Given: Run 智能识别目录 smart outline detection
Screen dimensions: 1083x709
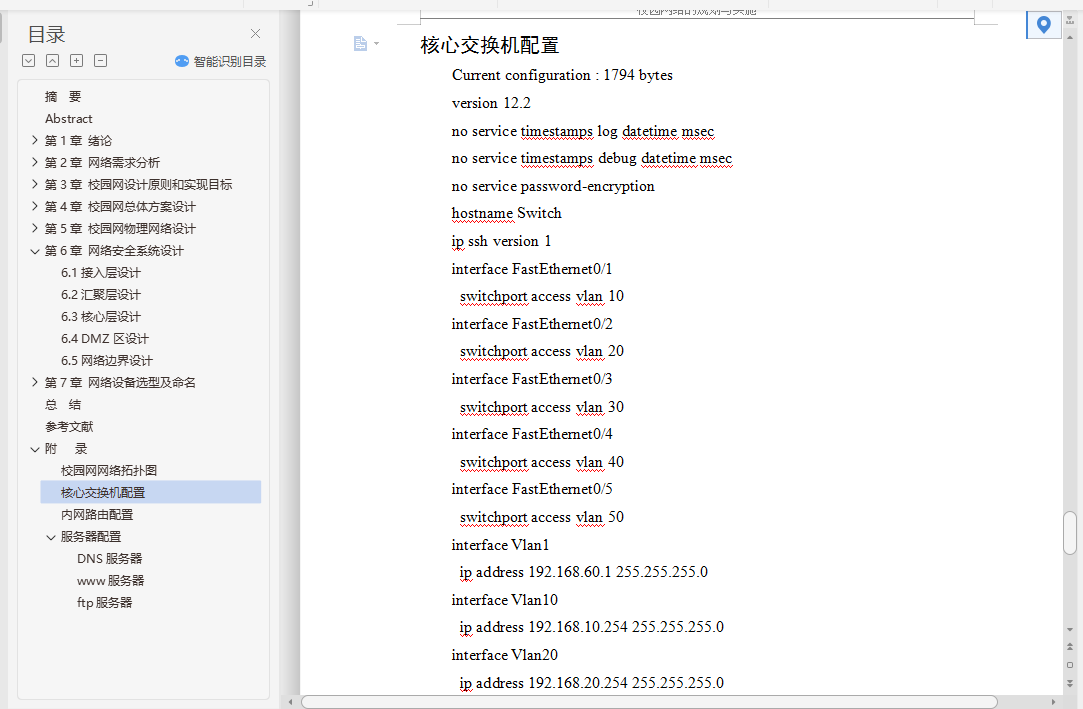Looking at the screenshot, I should point(220,61).
